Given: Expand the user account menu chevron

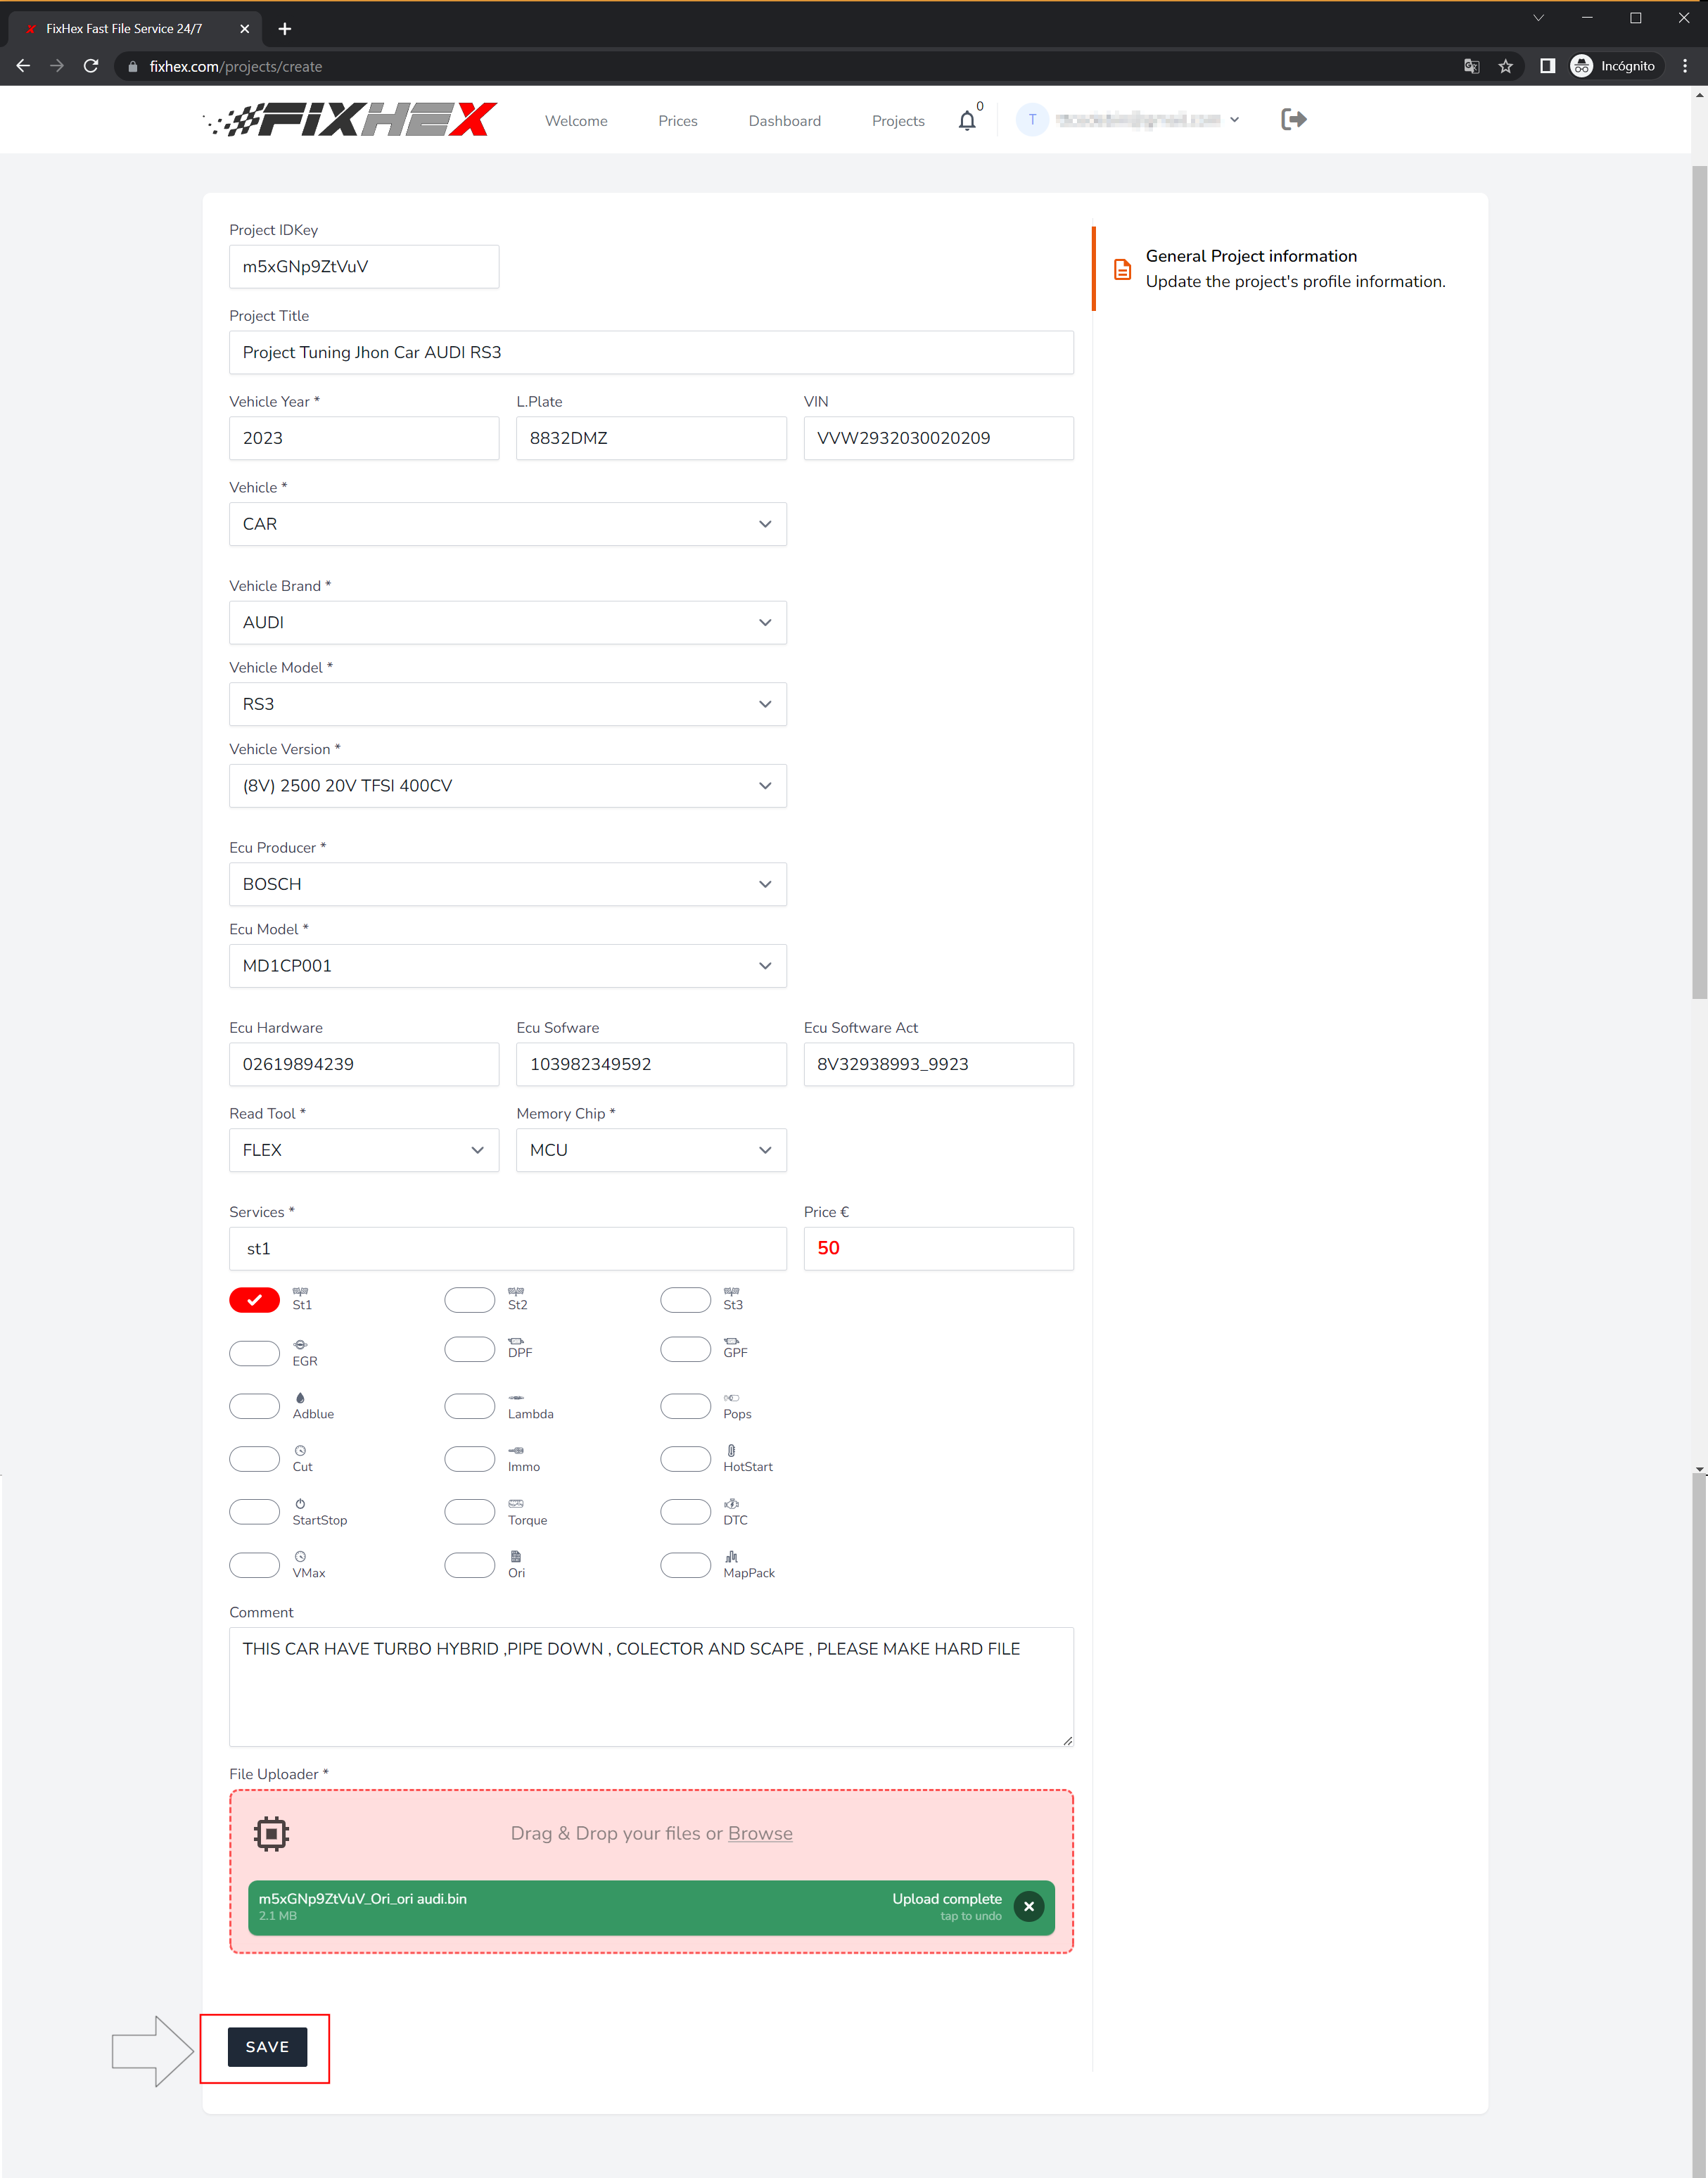Looking at the screenshot, I should click(x=1235, y=120).
